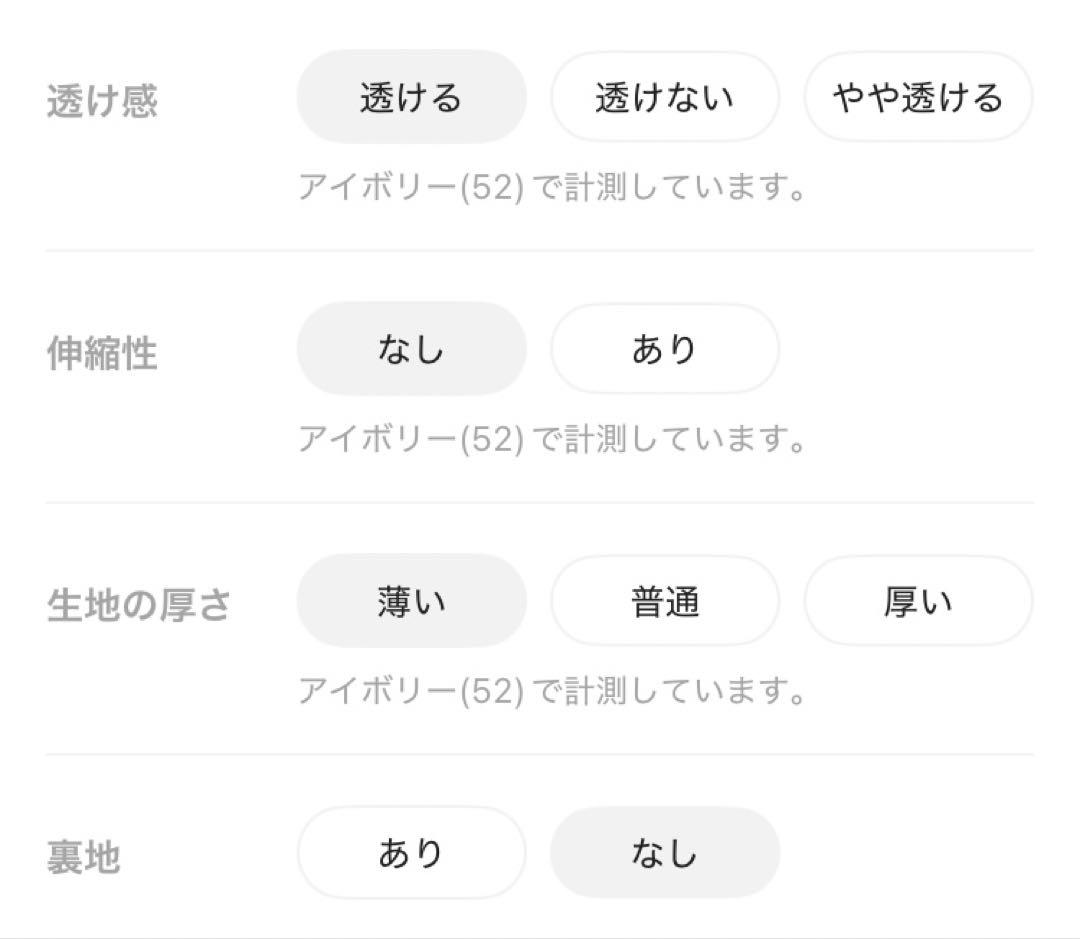The width and height of the screenshot is (1080, 939).
Task: Click the アイボリー(52) note under 伸縮性 options
Action: (552, 439)
